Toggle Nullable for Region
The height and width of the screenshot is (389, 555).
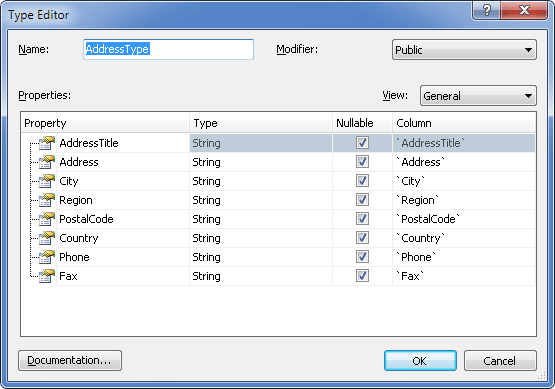pyautogui.click(x=362, y=200)
